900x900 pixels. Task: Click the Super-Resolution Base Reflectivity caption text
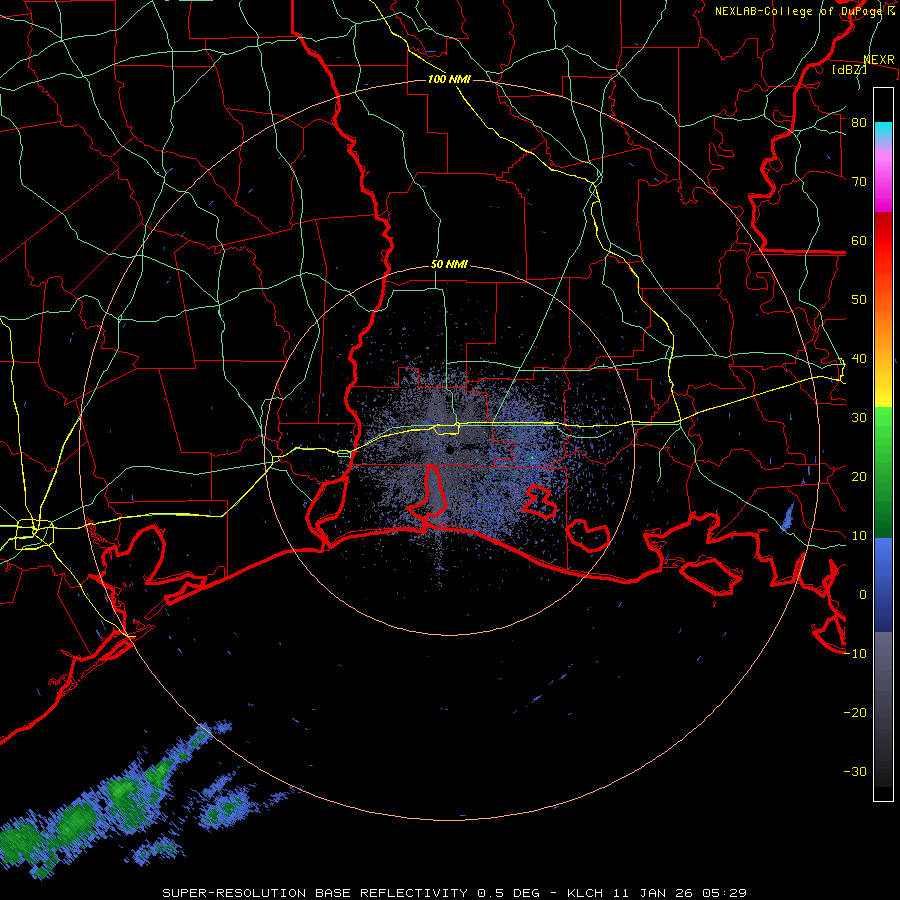(x=455, y=893)
